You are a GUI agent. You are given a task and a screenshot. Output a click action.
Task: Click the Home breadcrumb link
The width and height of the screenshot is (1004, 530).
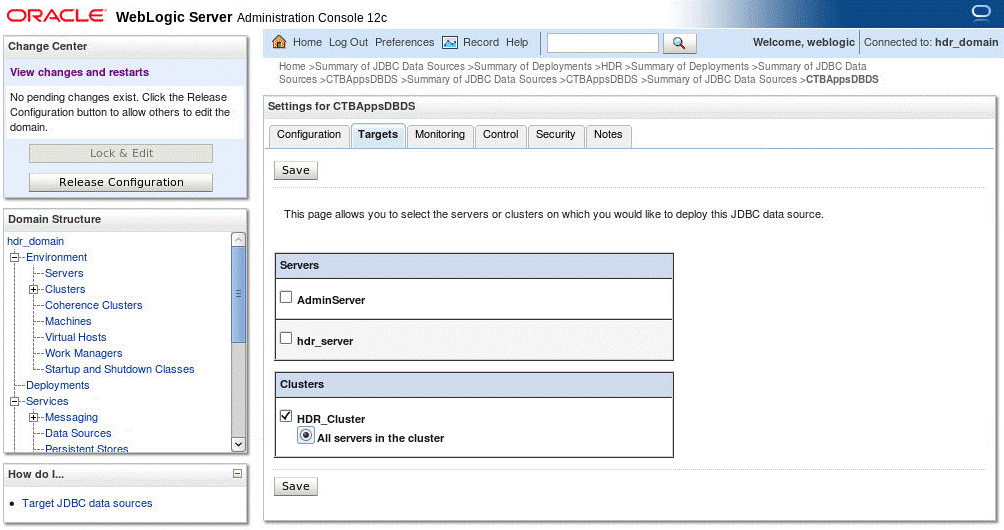292,67
